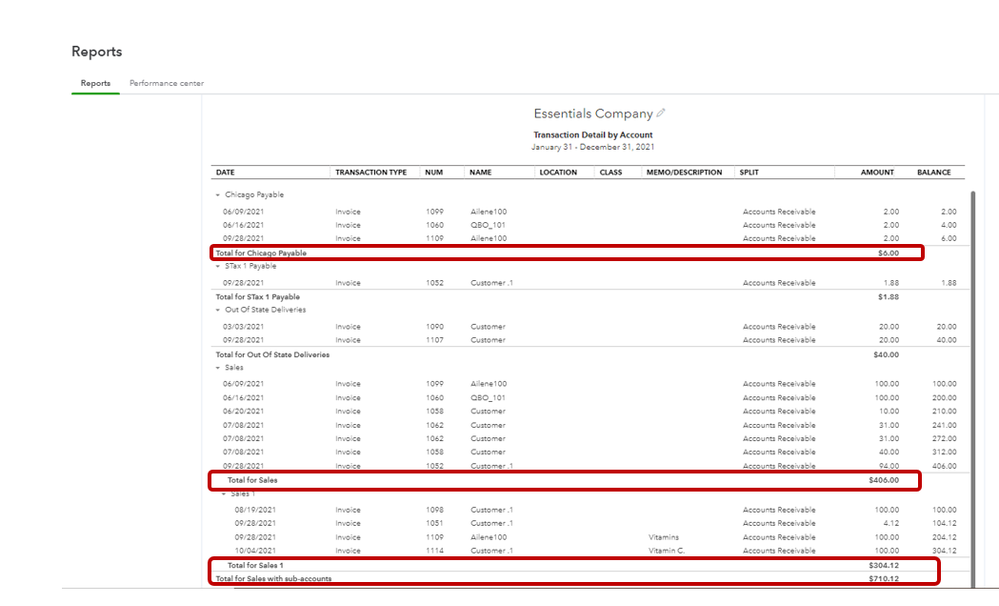This screenshot has width=999, height=606.
Task: Sort by the NUM column header
Action: pyautogui.click(x=434, y=172)
